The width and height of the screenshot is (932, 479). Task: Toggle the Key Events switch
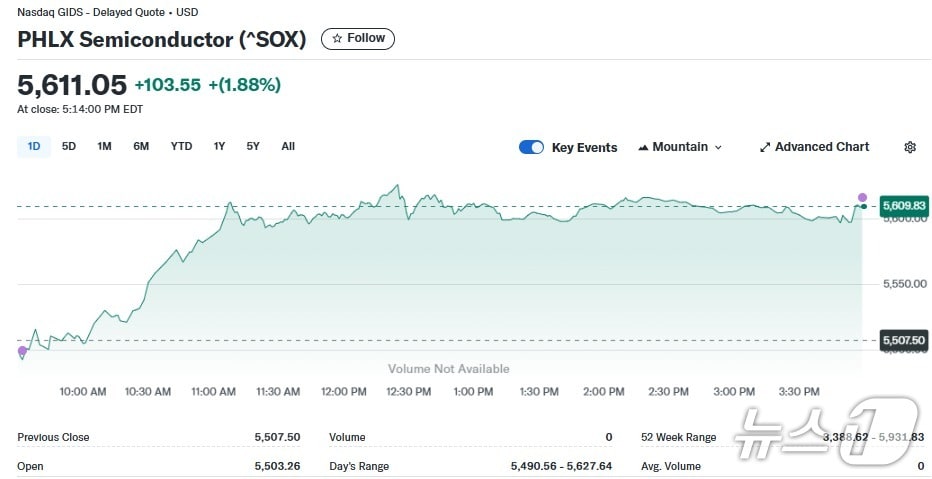point(531,147)
